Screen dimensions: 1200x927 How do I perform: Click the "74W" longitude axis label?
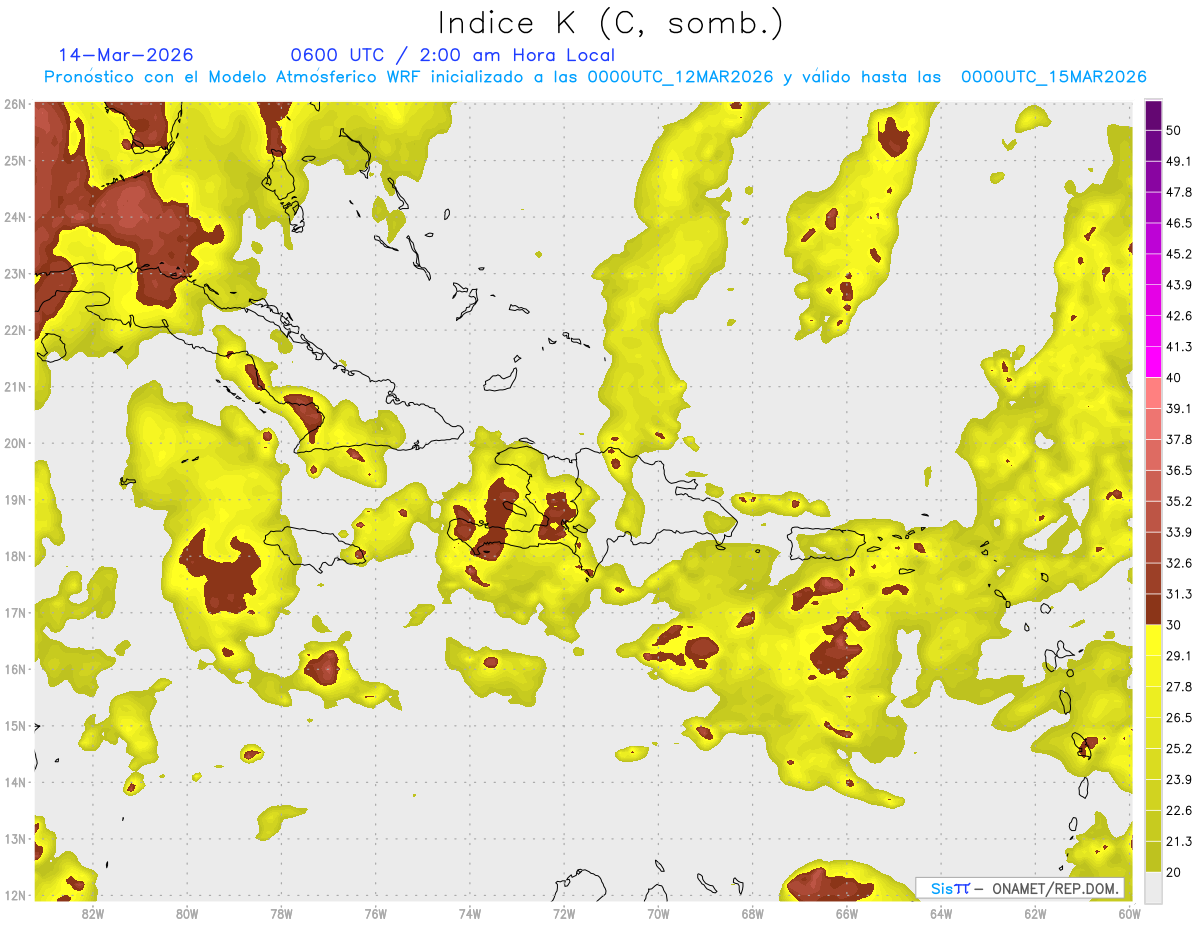click(x=470, y=914)
